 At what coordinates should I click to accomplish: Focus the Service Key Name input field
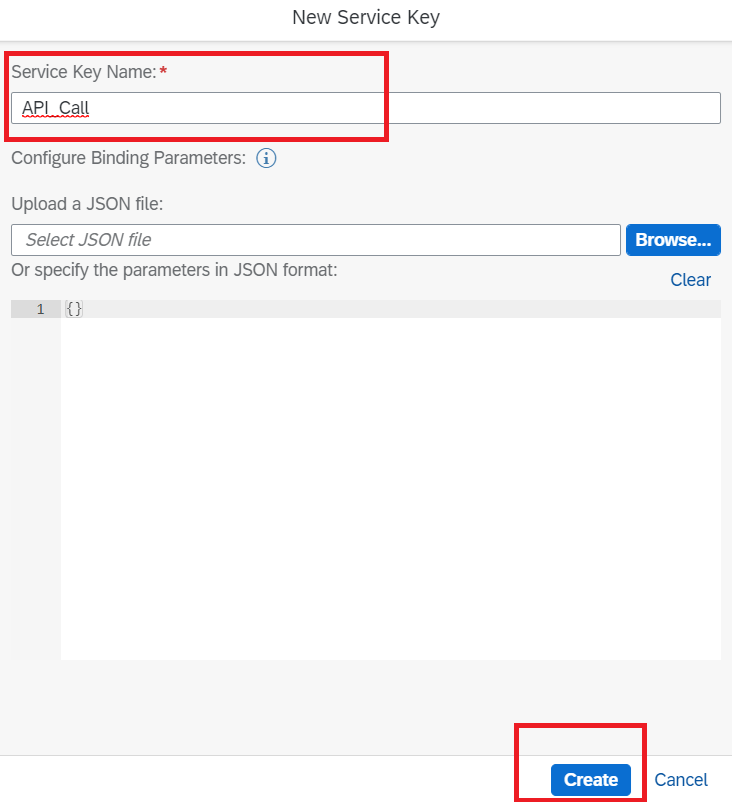coord(366,108)
